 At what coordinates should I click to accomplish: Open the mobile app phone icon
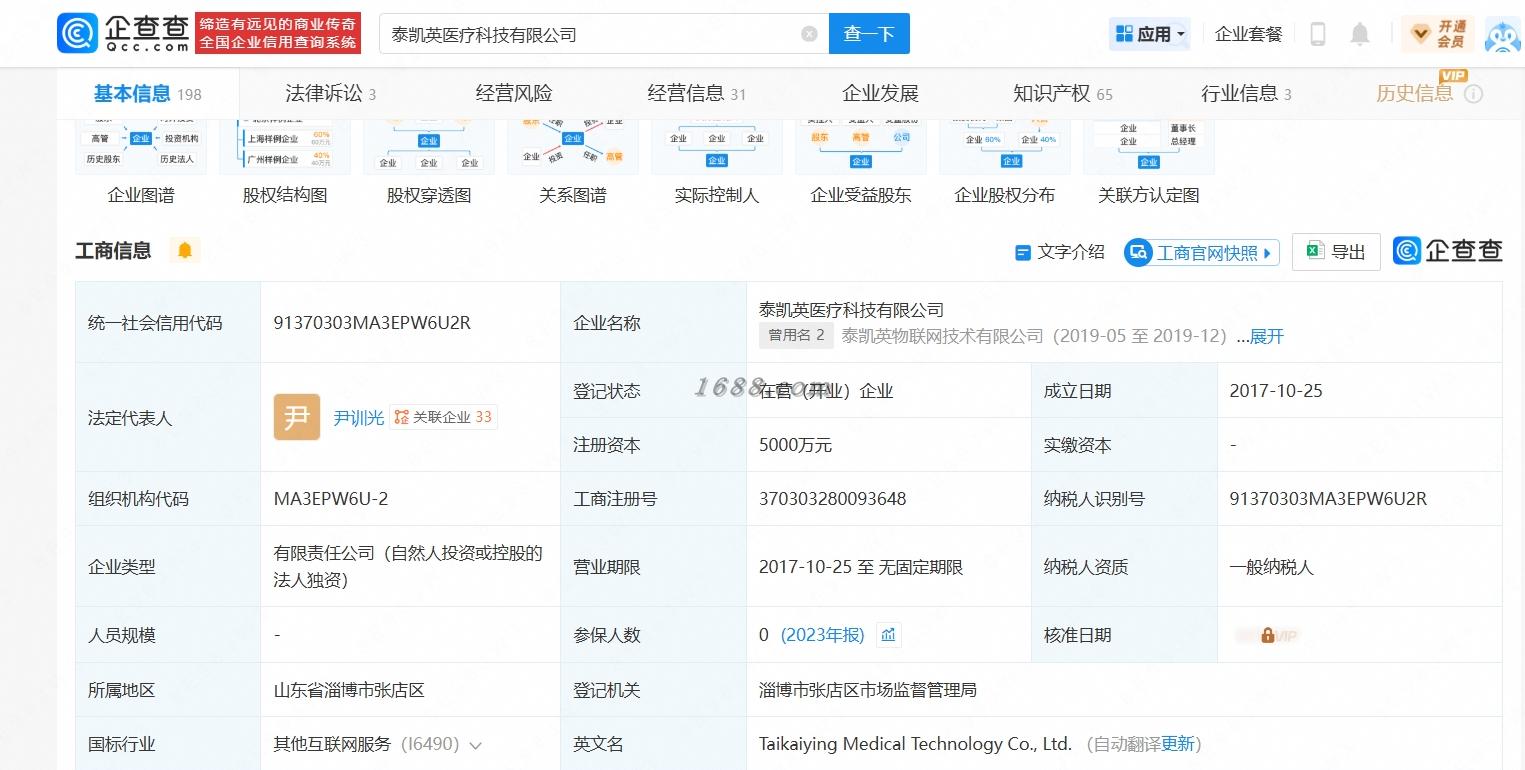[1318, 34]
